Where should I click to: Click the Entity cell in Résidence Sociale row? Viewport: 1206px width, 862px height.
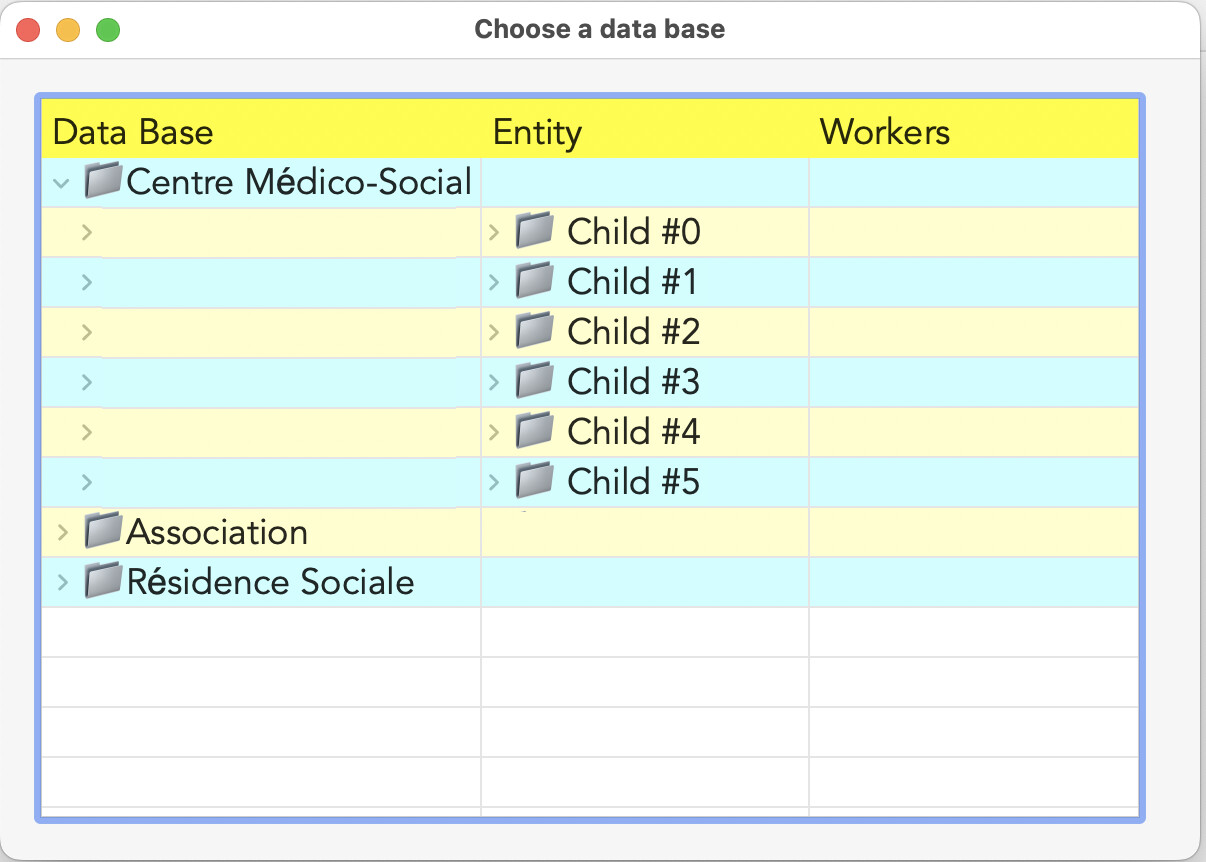coord(645,582)
